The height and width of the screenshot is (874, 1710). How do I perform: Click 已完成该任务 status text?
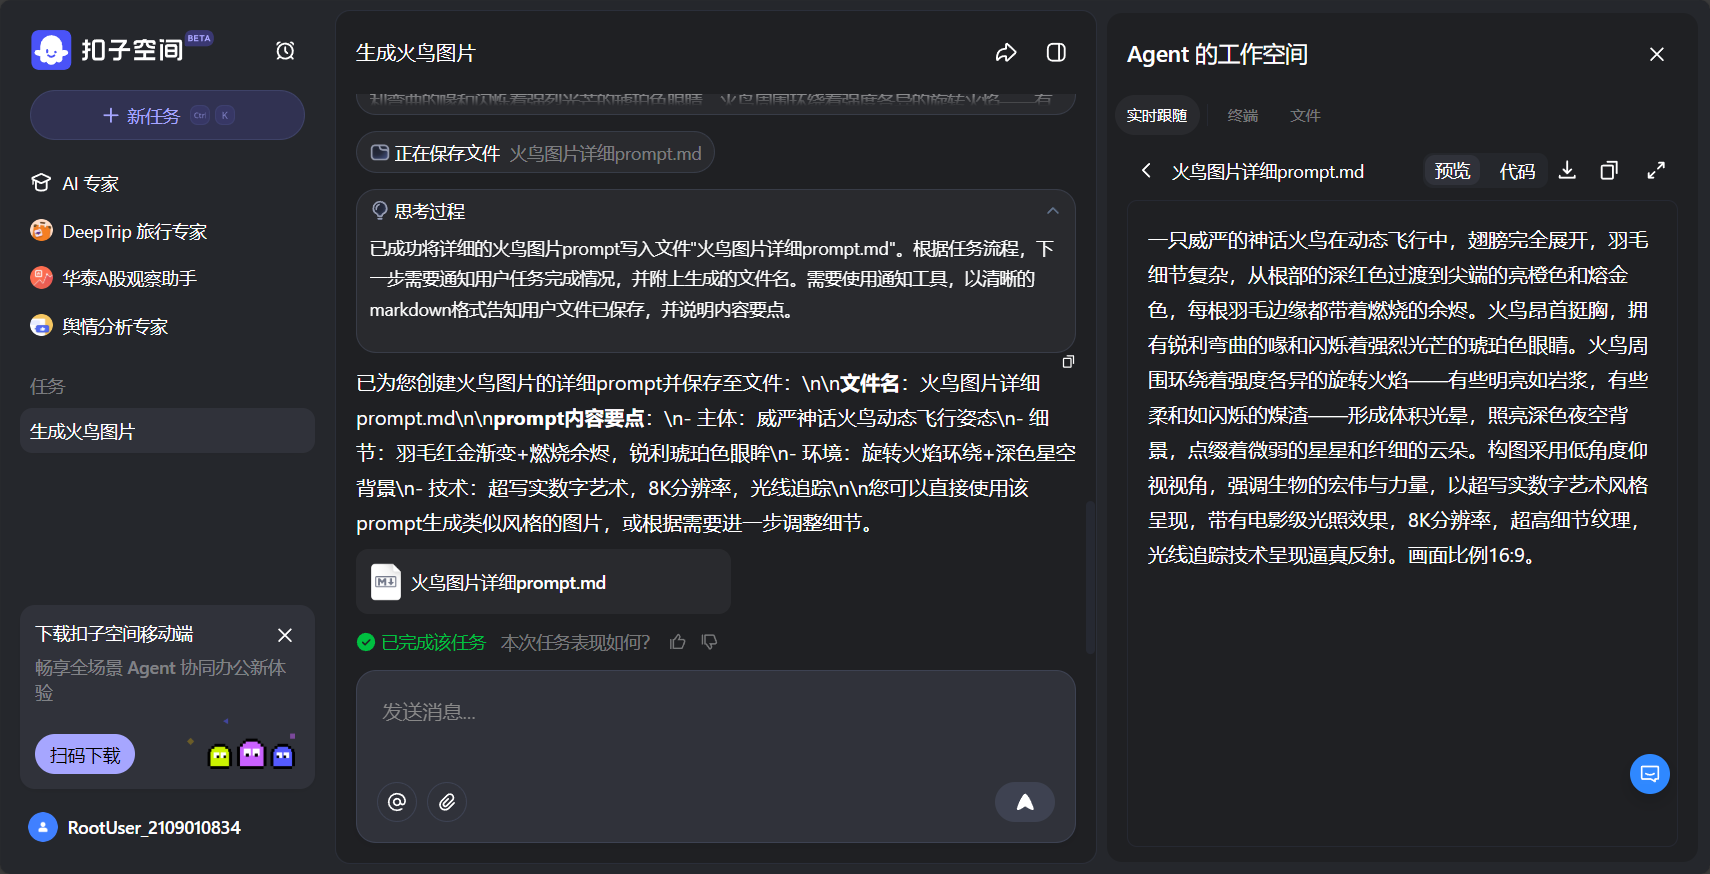(x=433, y=642)
